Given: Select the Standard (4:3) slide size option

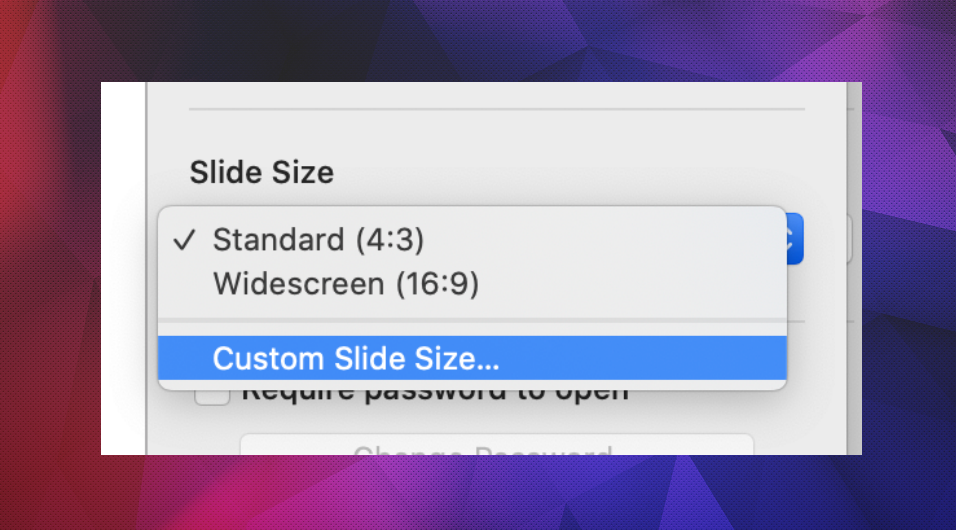Looking at the screenshot, I should click(x=318, y=240).
